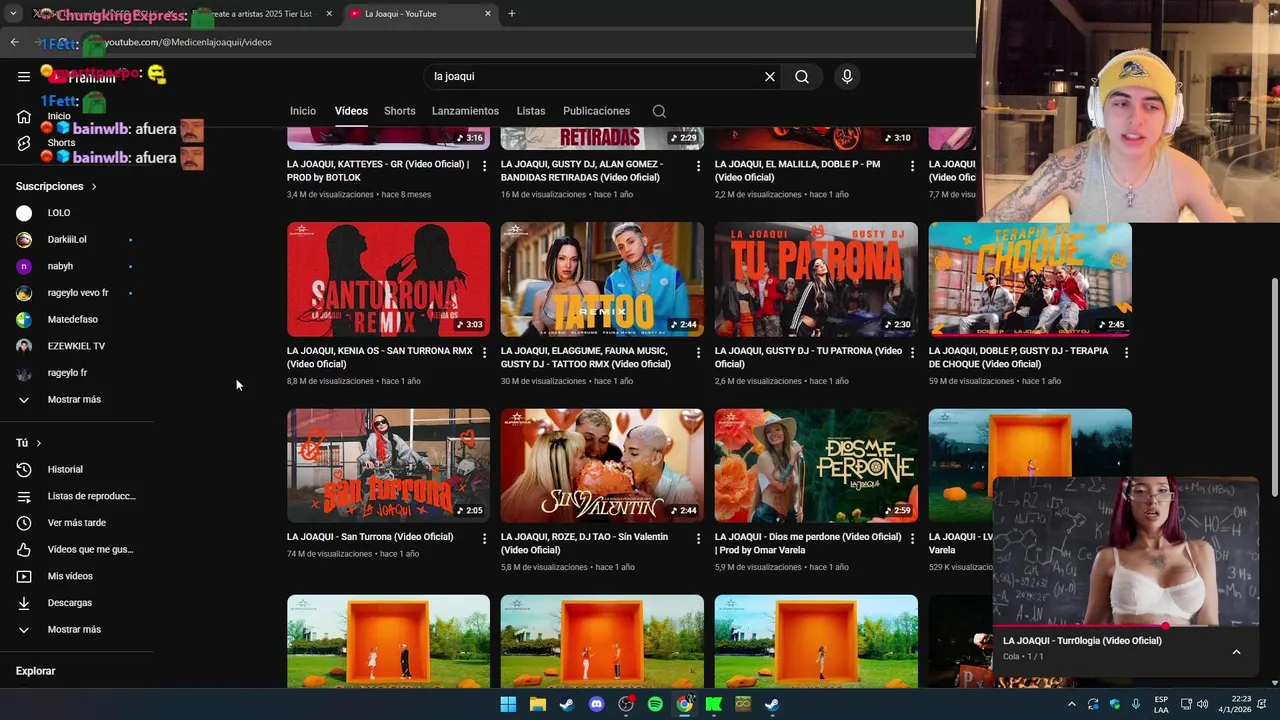
Task: Open options menu for Sin Valentin video
Action: click(x=698, y=538)
